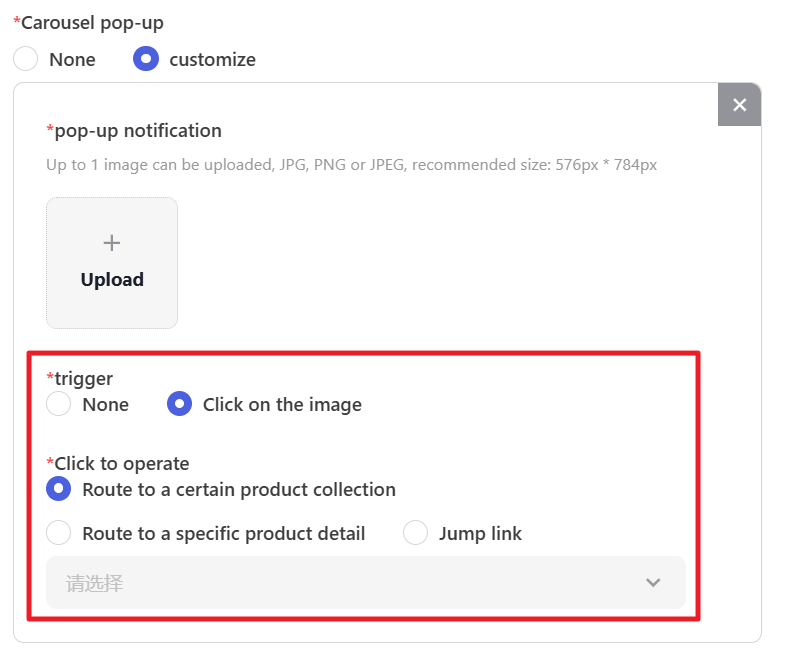Expand dropdown using the chevron arrow
Viewport: 790px width, 649px height.
pos(653,583)
